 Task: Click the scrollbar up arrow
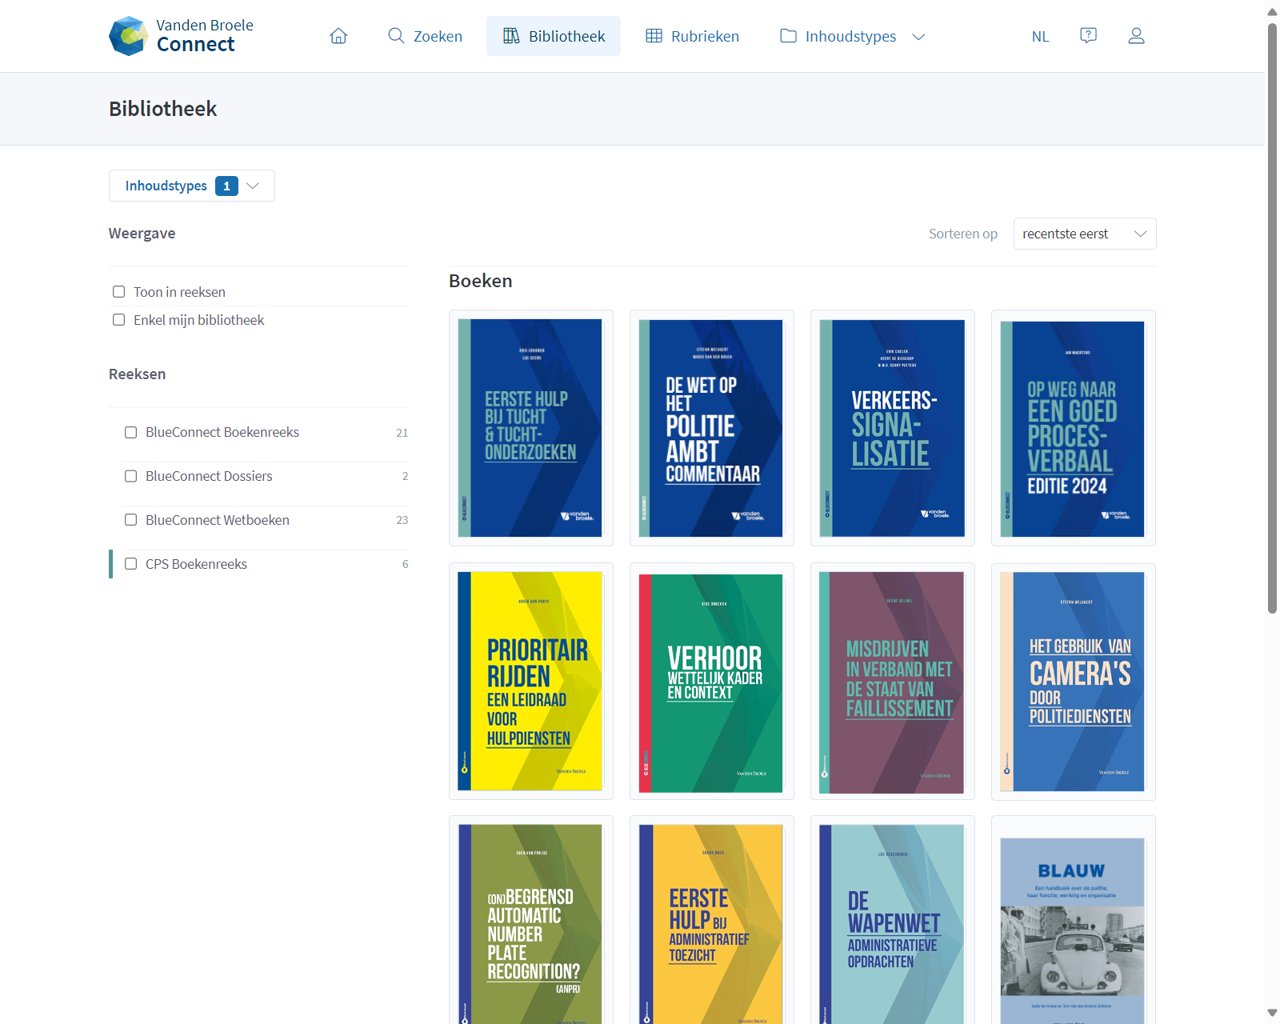point(1272,10)
